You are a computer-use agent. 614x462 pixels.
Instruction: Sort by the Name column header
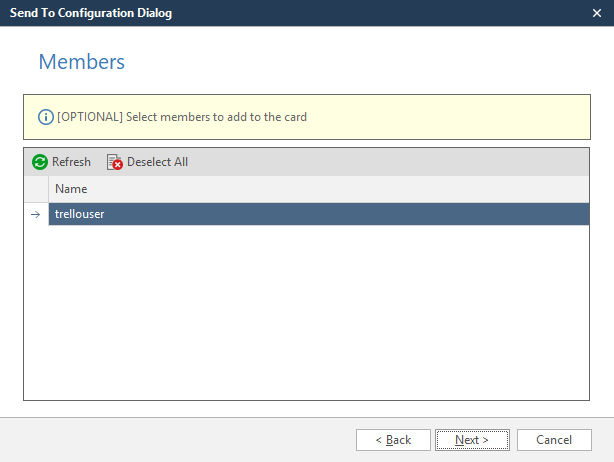coord(71,189)
